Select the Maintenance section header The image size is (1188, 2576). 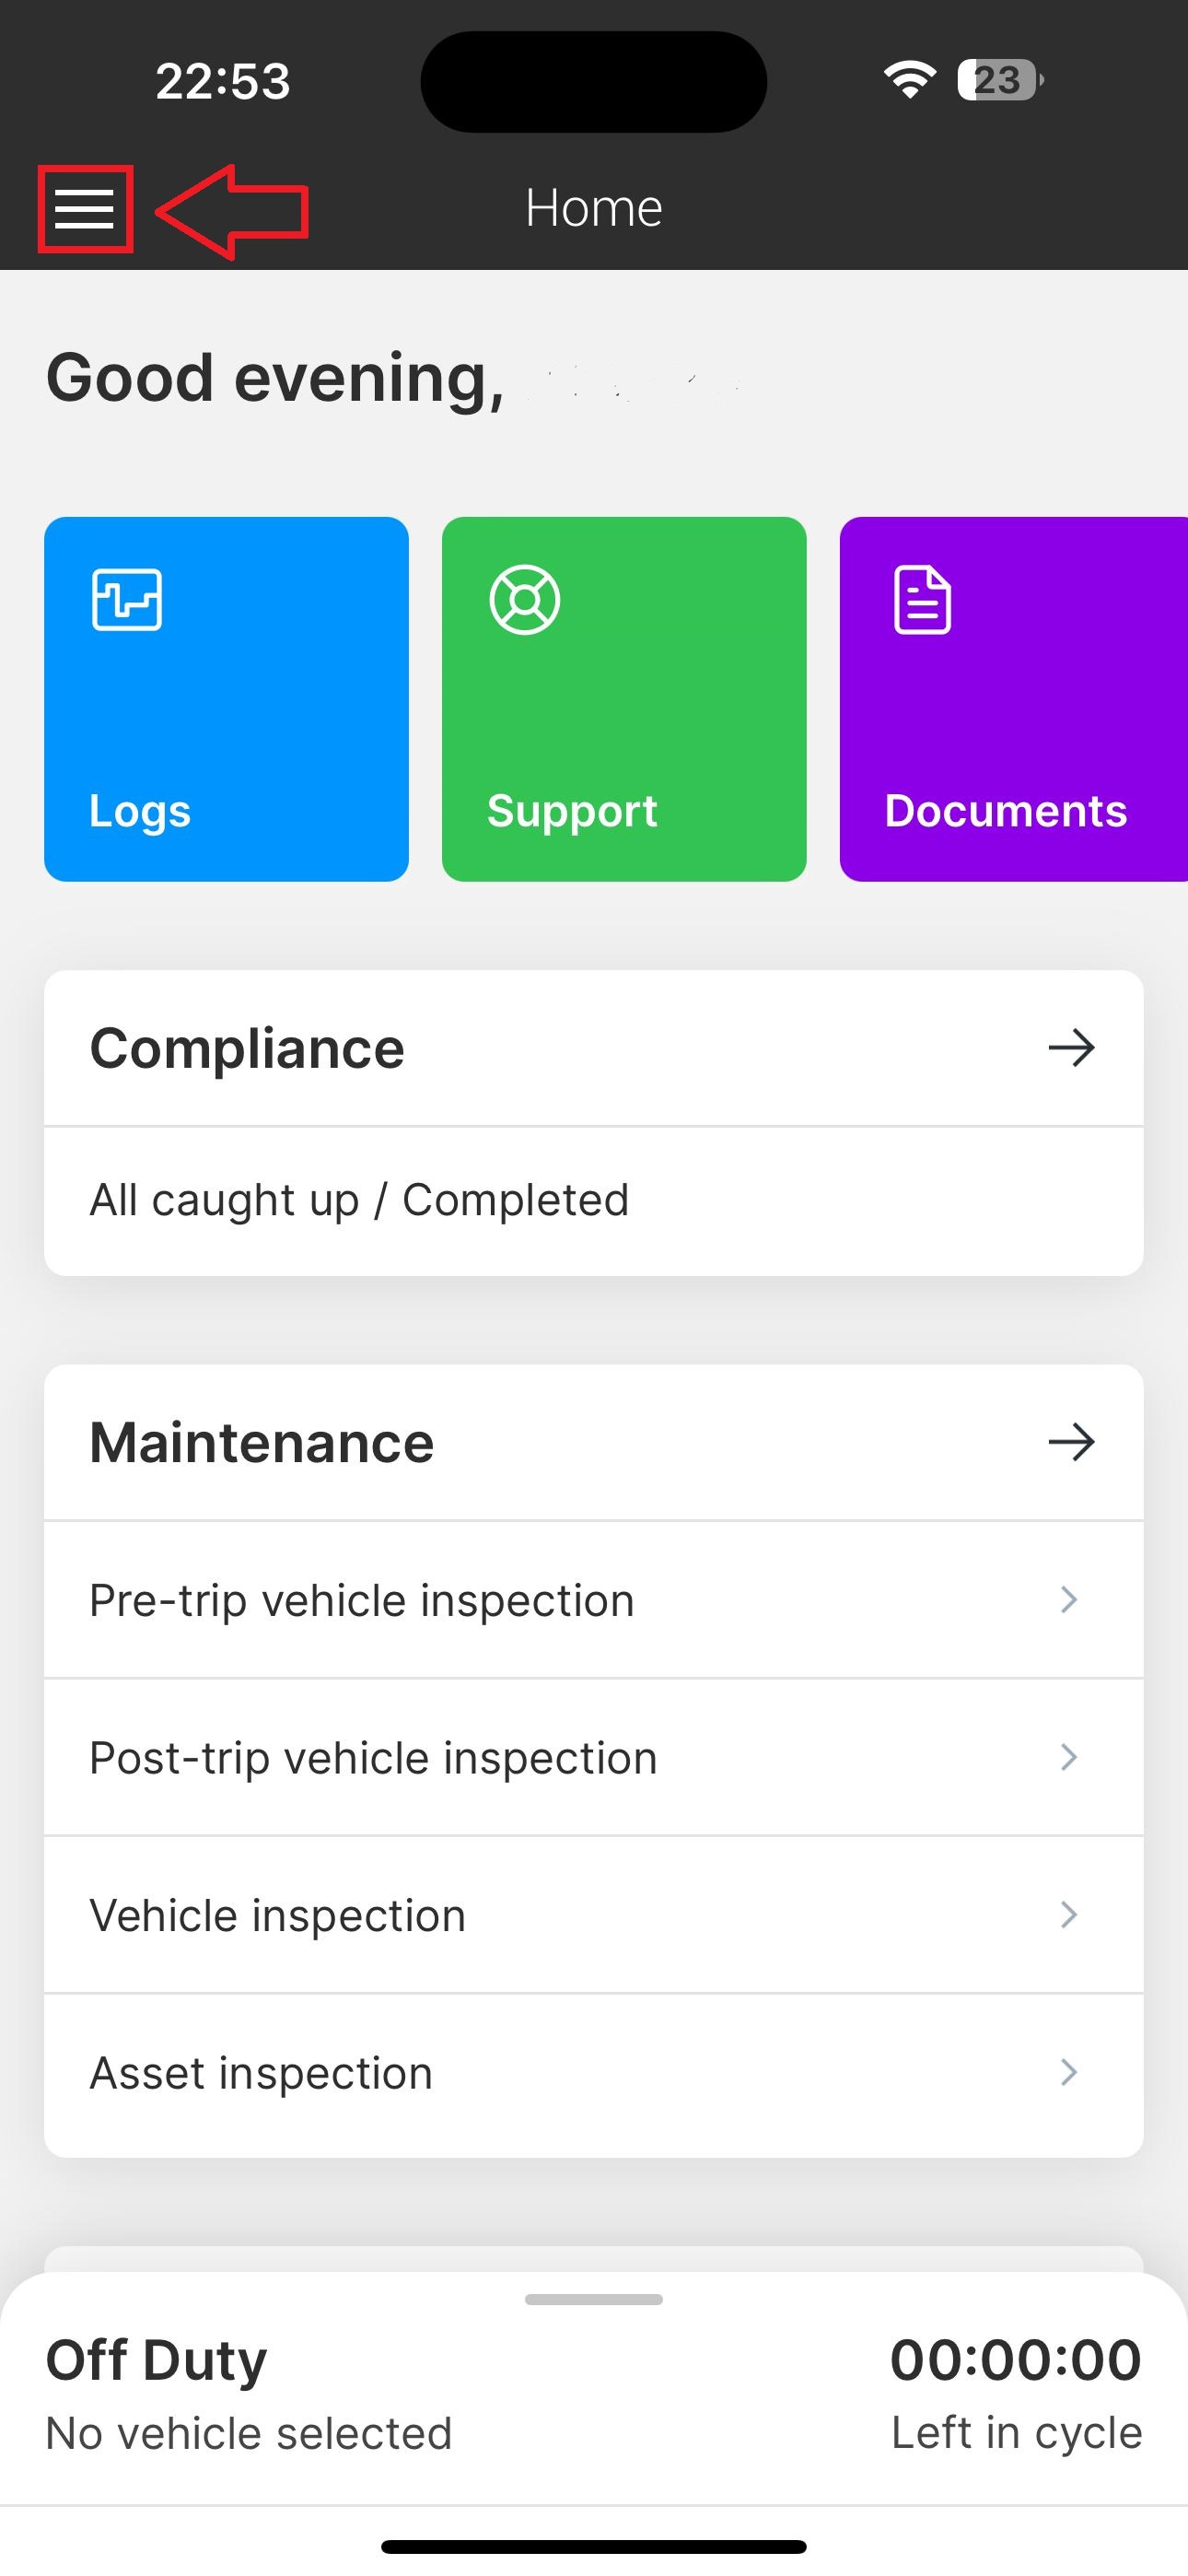click(x=262, y=1443)
